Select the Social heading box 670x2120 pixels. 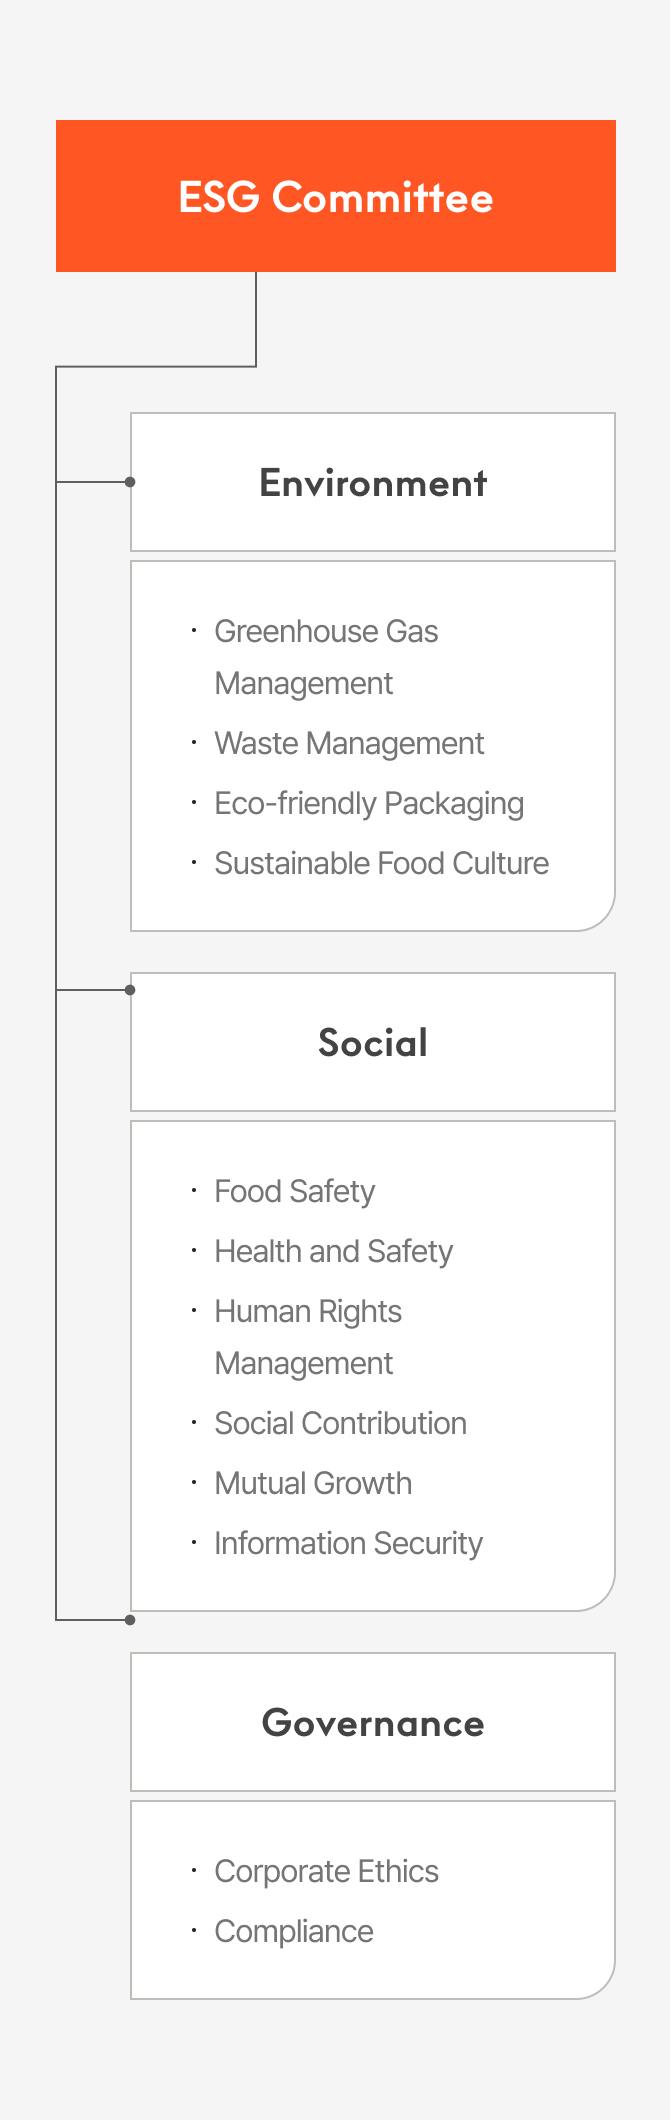(373, 1042)
